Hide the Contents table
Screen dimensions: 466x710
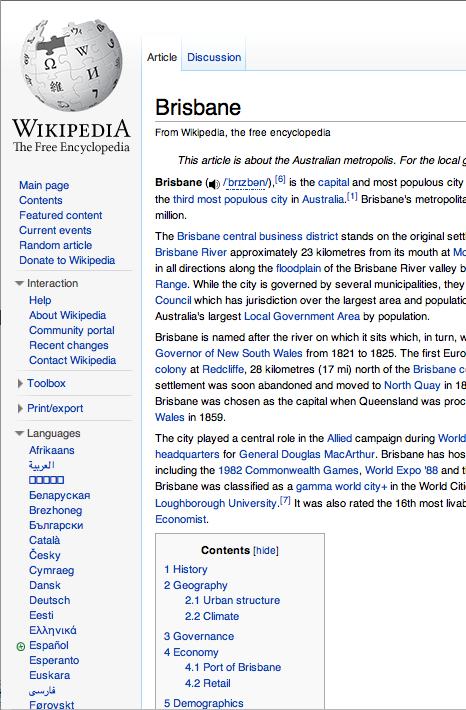pyautogui.click(x=266, y=550)
